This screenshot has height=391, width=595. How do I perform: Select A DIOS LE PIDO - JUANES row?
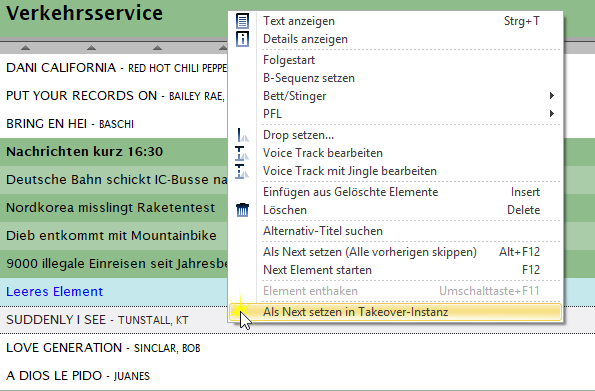point(298,376)
